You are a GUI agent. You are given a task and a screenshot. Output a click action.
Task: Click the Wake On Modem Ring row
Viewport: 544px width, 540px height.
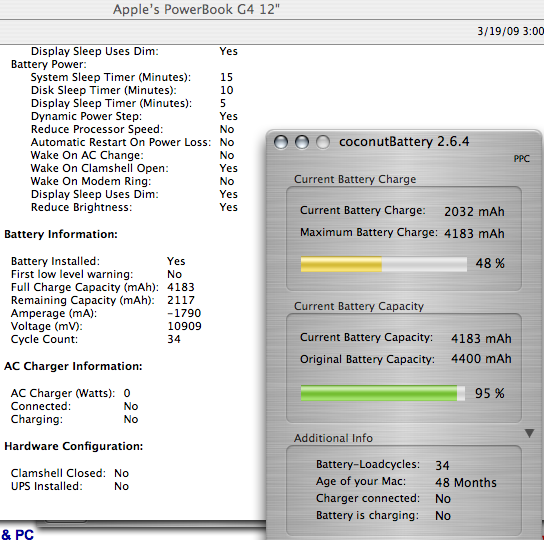click(x=133, y=181)
